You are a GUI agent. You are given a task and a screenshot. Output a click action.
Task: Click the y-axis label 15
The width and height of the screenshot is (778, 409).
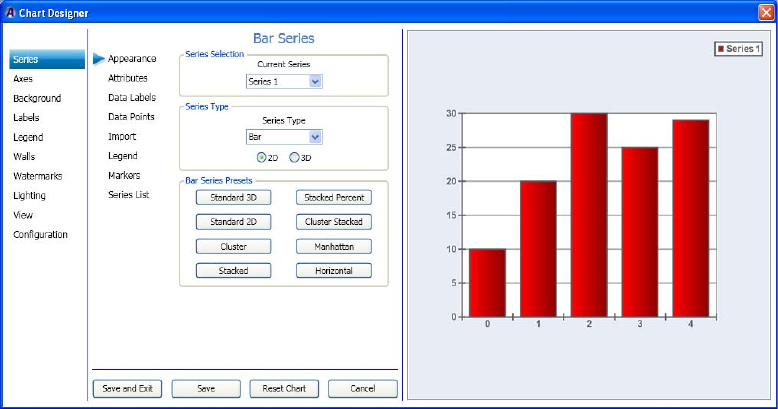point(451,215)
